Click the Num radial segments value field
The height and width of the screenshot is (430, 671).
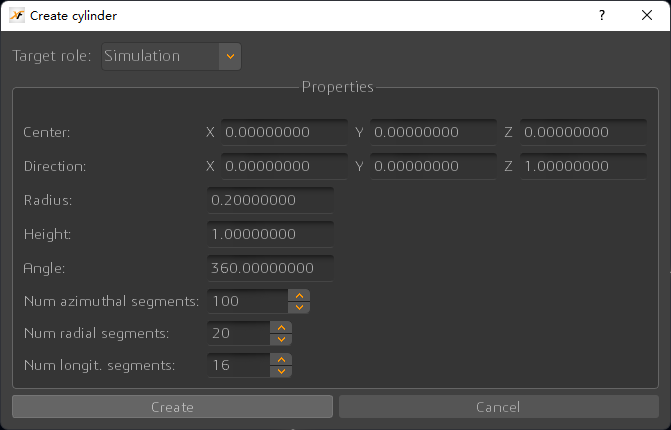coord(238,333)
